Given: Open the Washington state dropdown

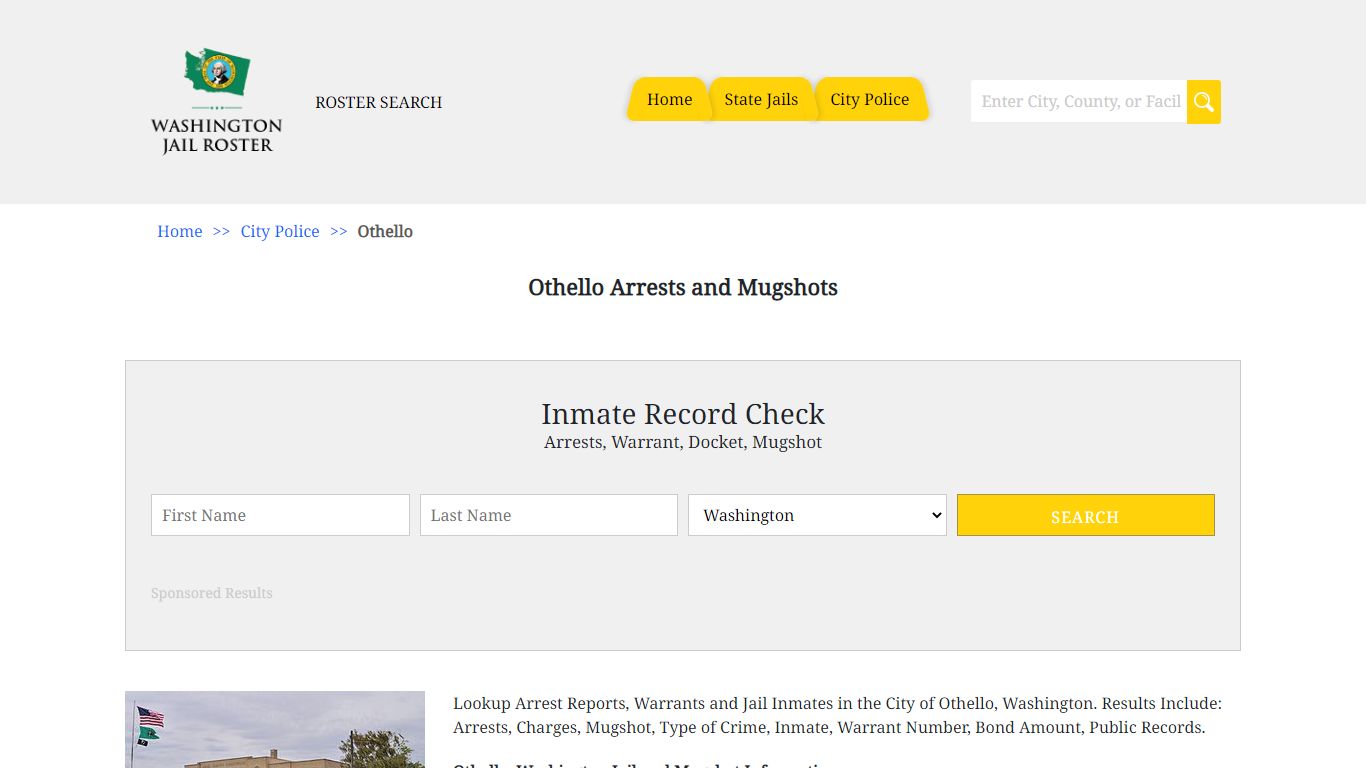Looking at the screenshot, I should point(817,515).
